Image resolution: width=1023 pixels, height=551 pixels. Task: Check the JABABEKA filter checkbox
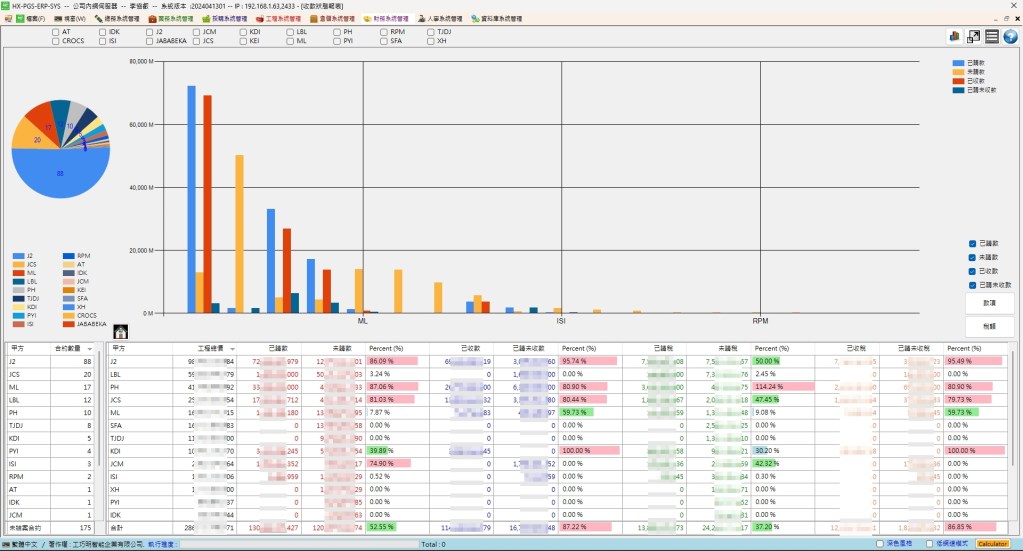(x=148, y=41)
